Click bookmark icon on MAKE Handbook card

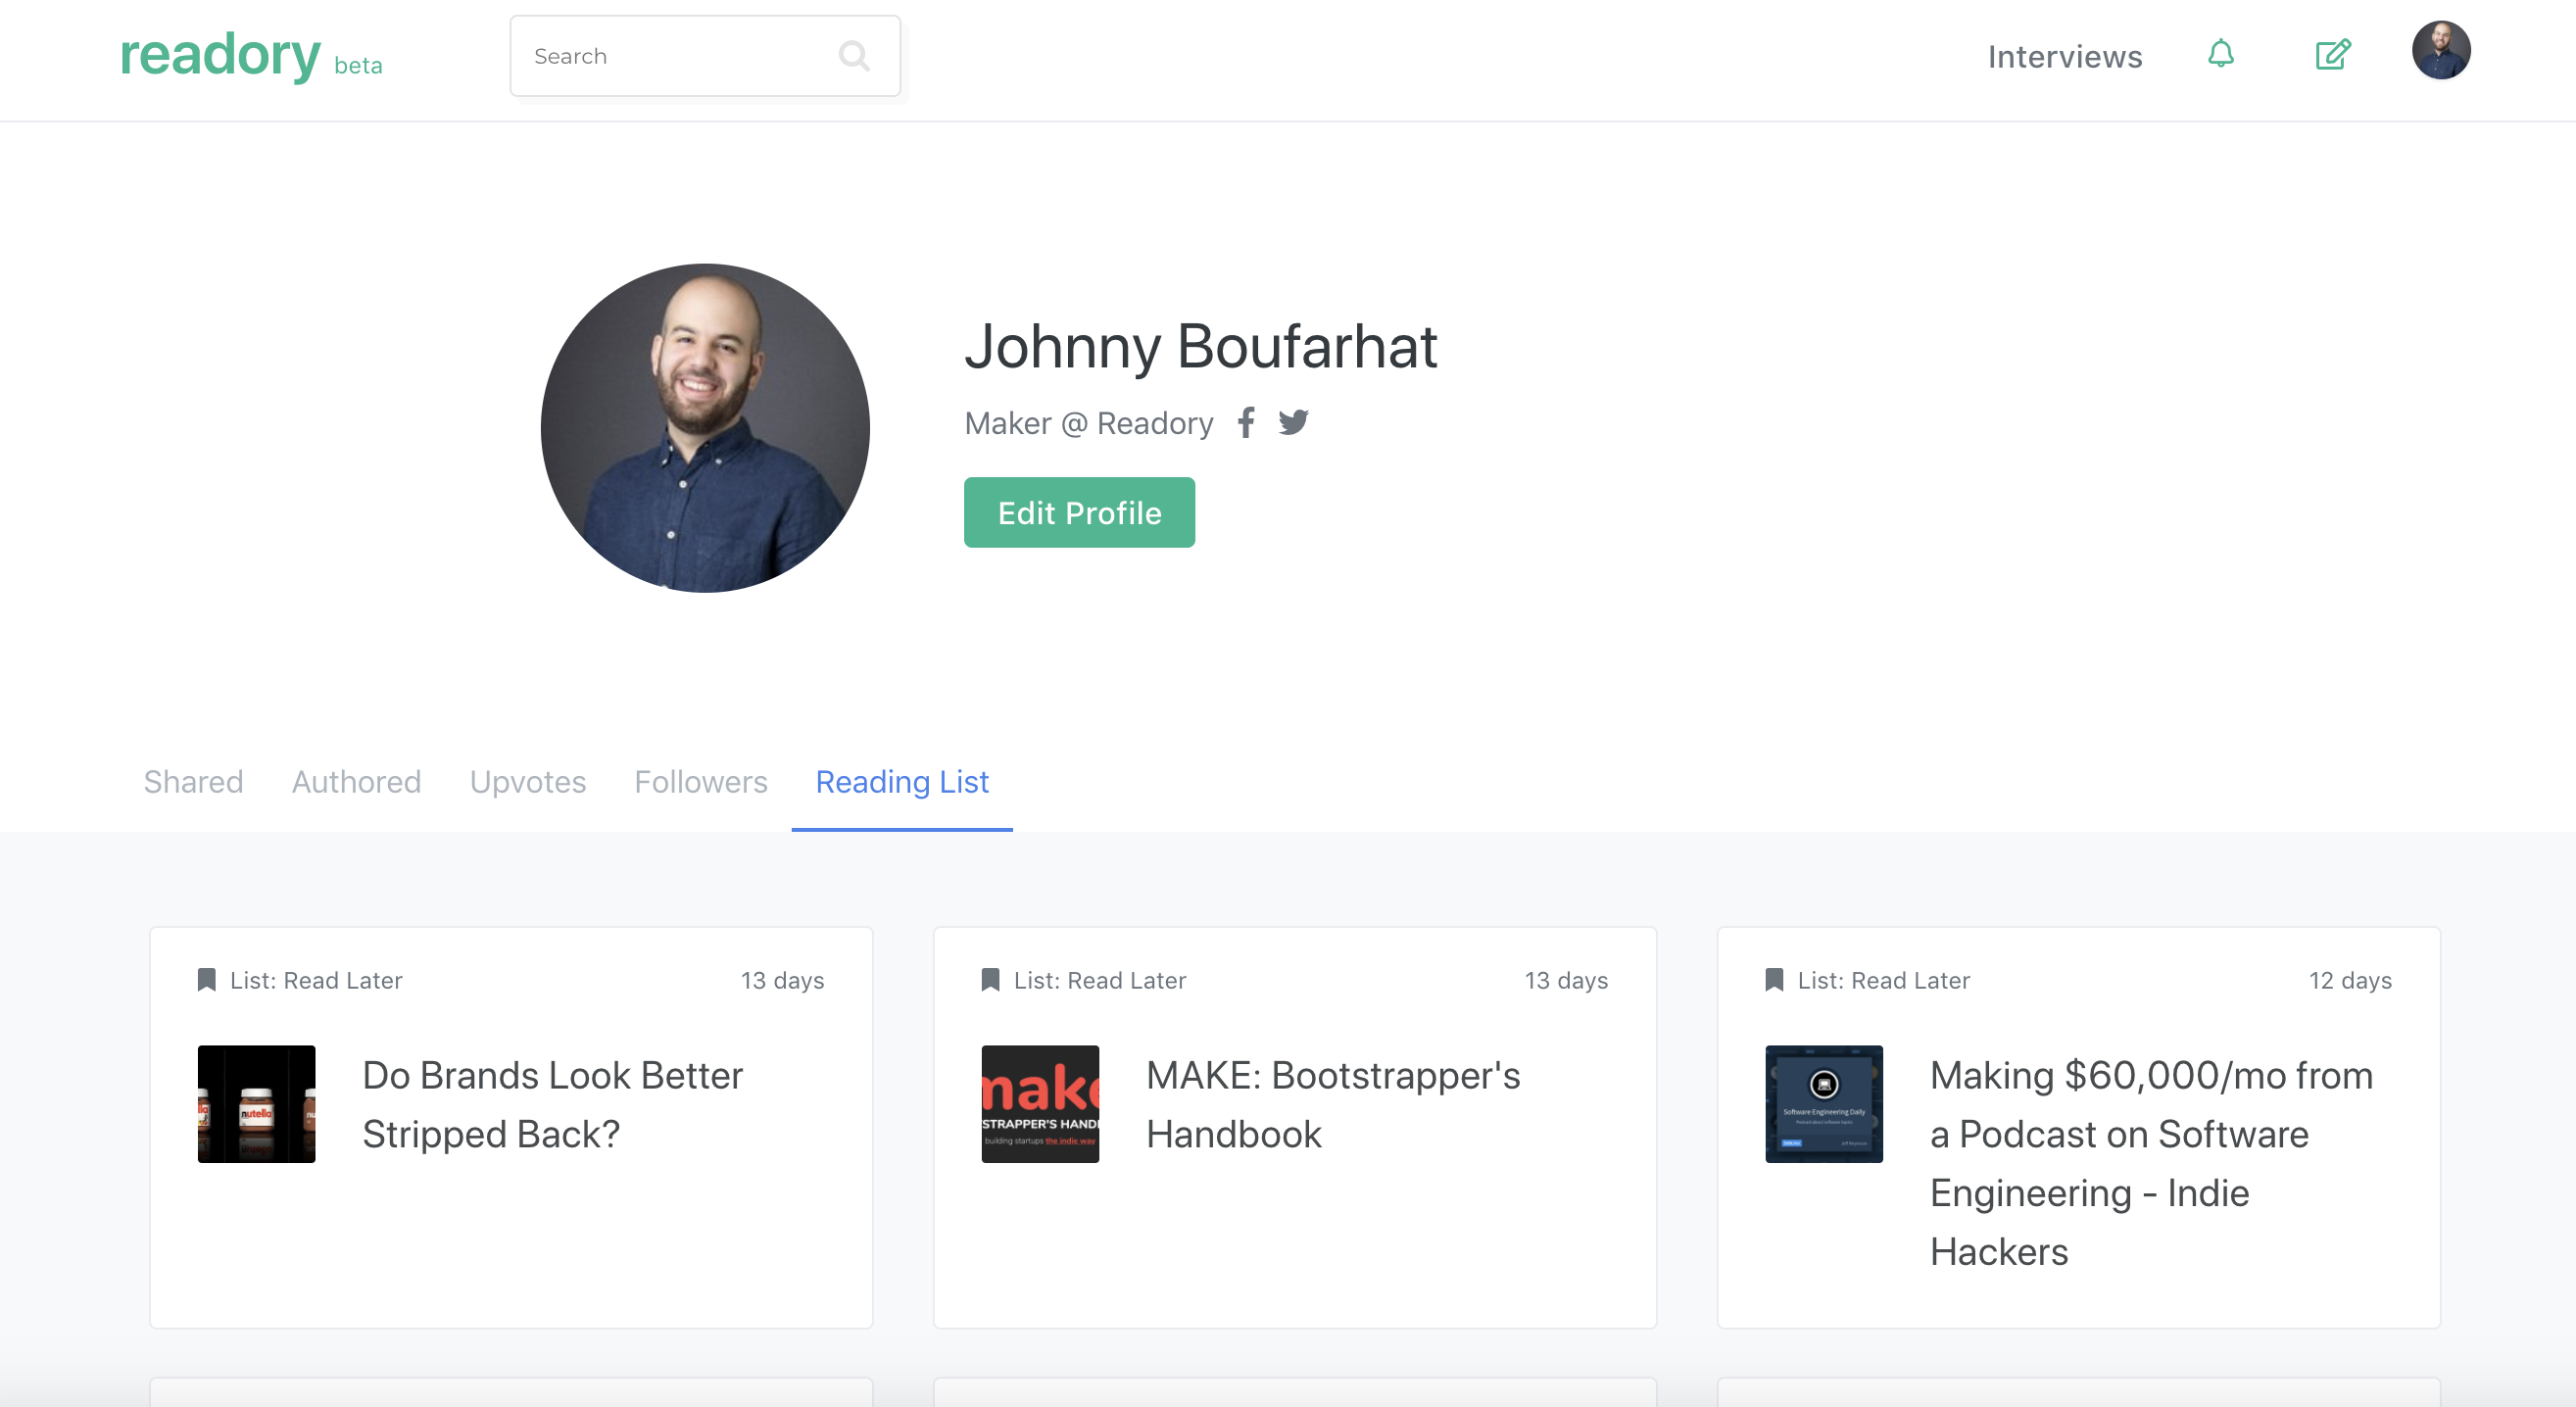pos(990,980)
